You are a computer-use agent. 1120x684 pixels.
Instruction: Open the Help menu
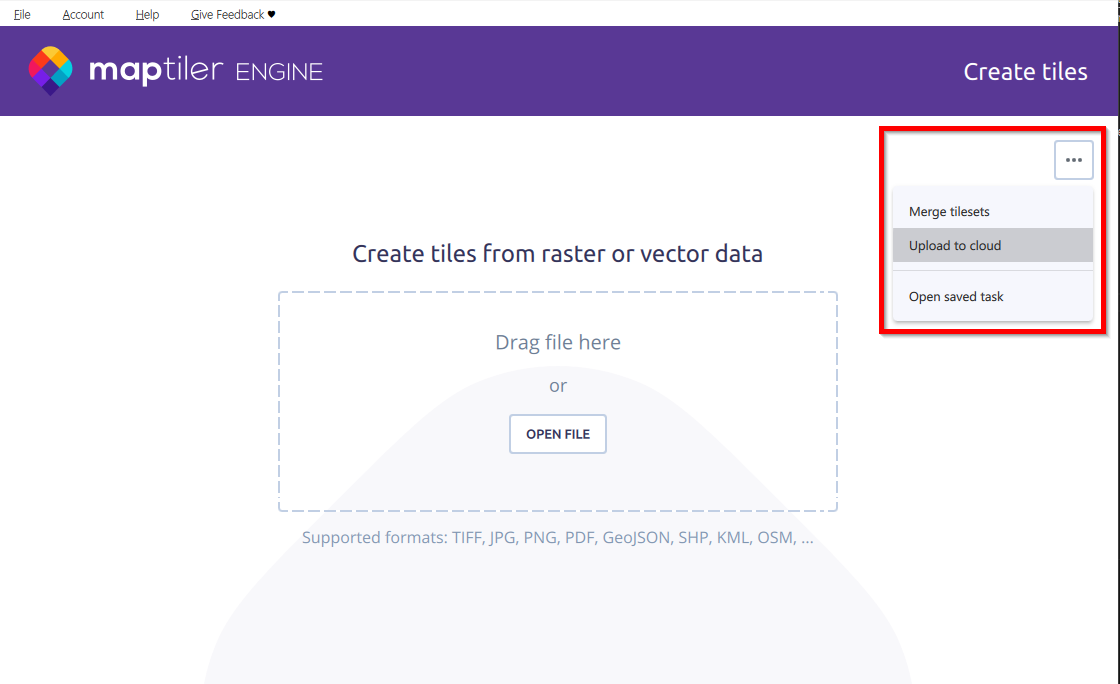click(x=147, y=15)
